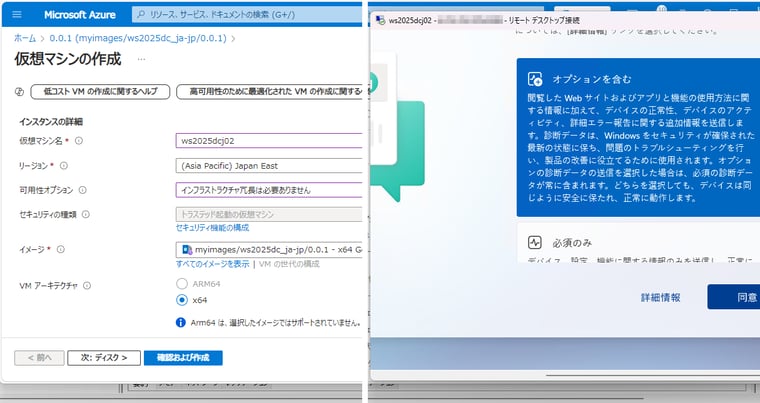Select the x64 radio button
This screenshot has width=760, height=403.
point(182,300)
